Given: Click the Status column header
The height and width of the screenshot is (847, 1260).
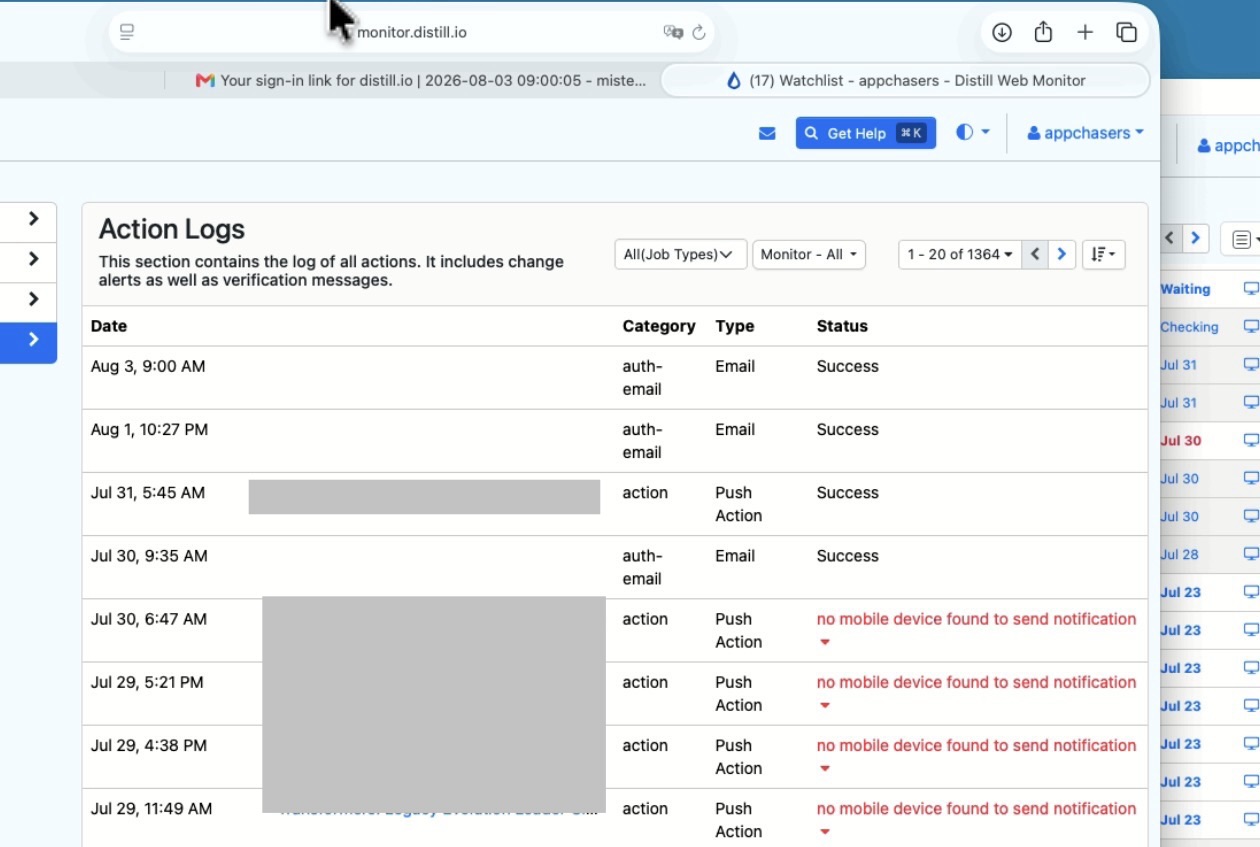Looking at the screenshot, I should point(842,326).
